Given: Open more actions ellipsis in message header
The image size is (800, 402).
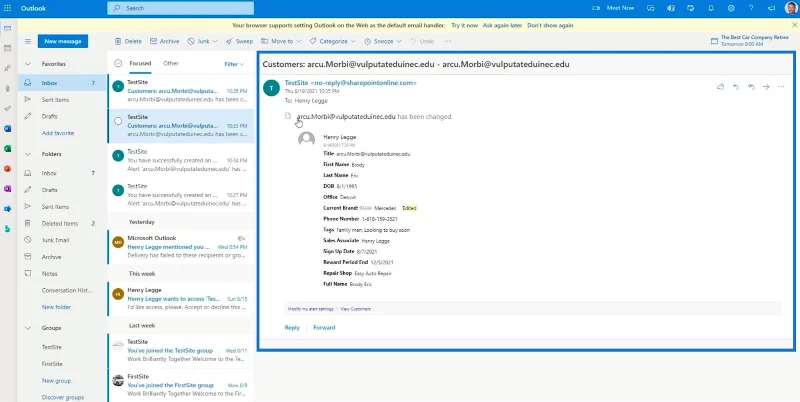Looking at the screenshot, I should 781,87.
